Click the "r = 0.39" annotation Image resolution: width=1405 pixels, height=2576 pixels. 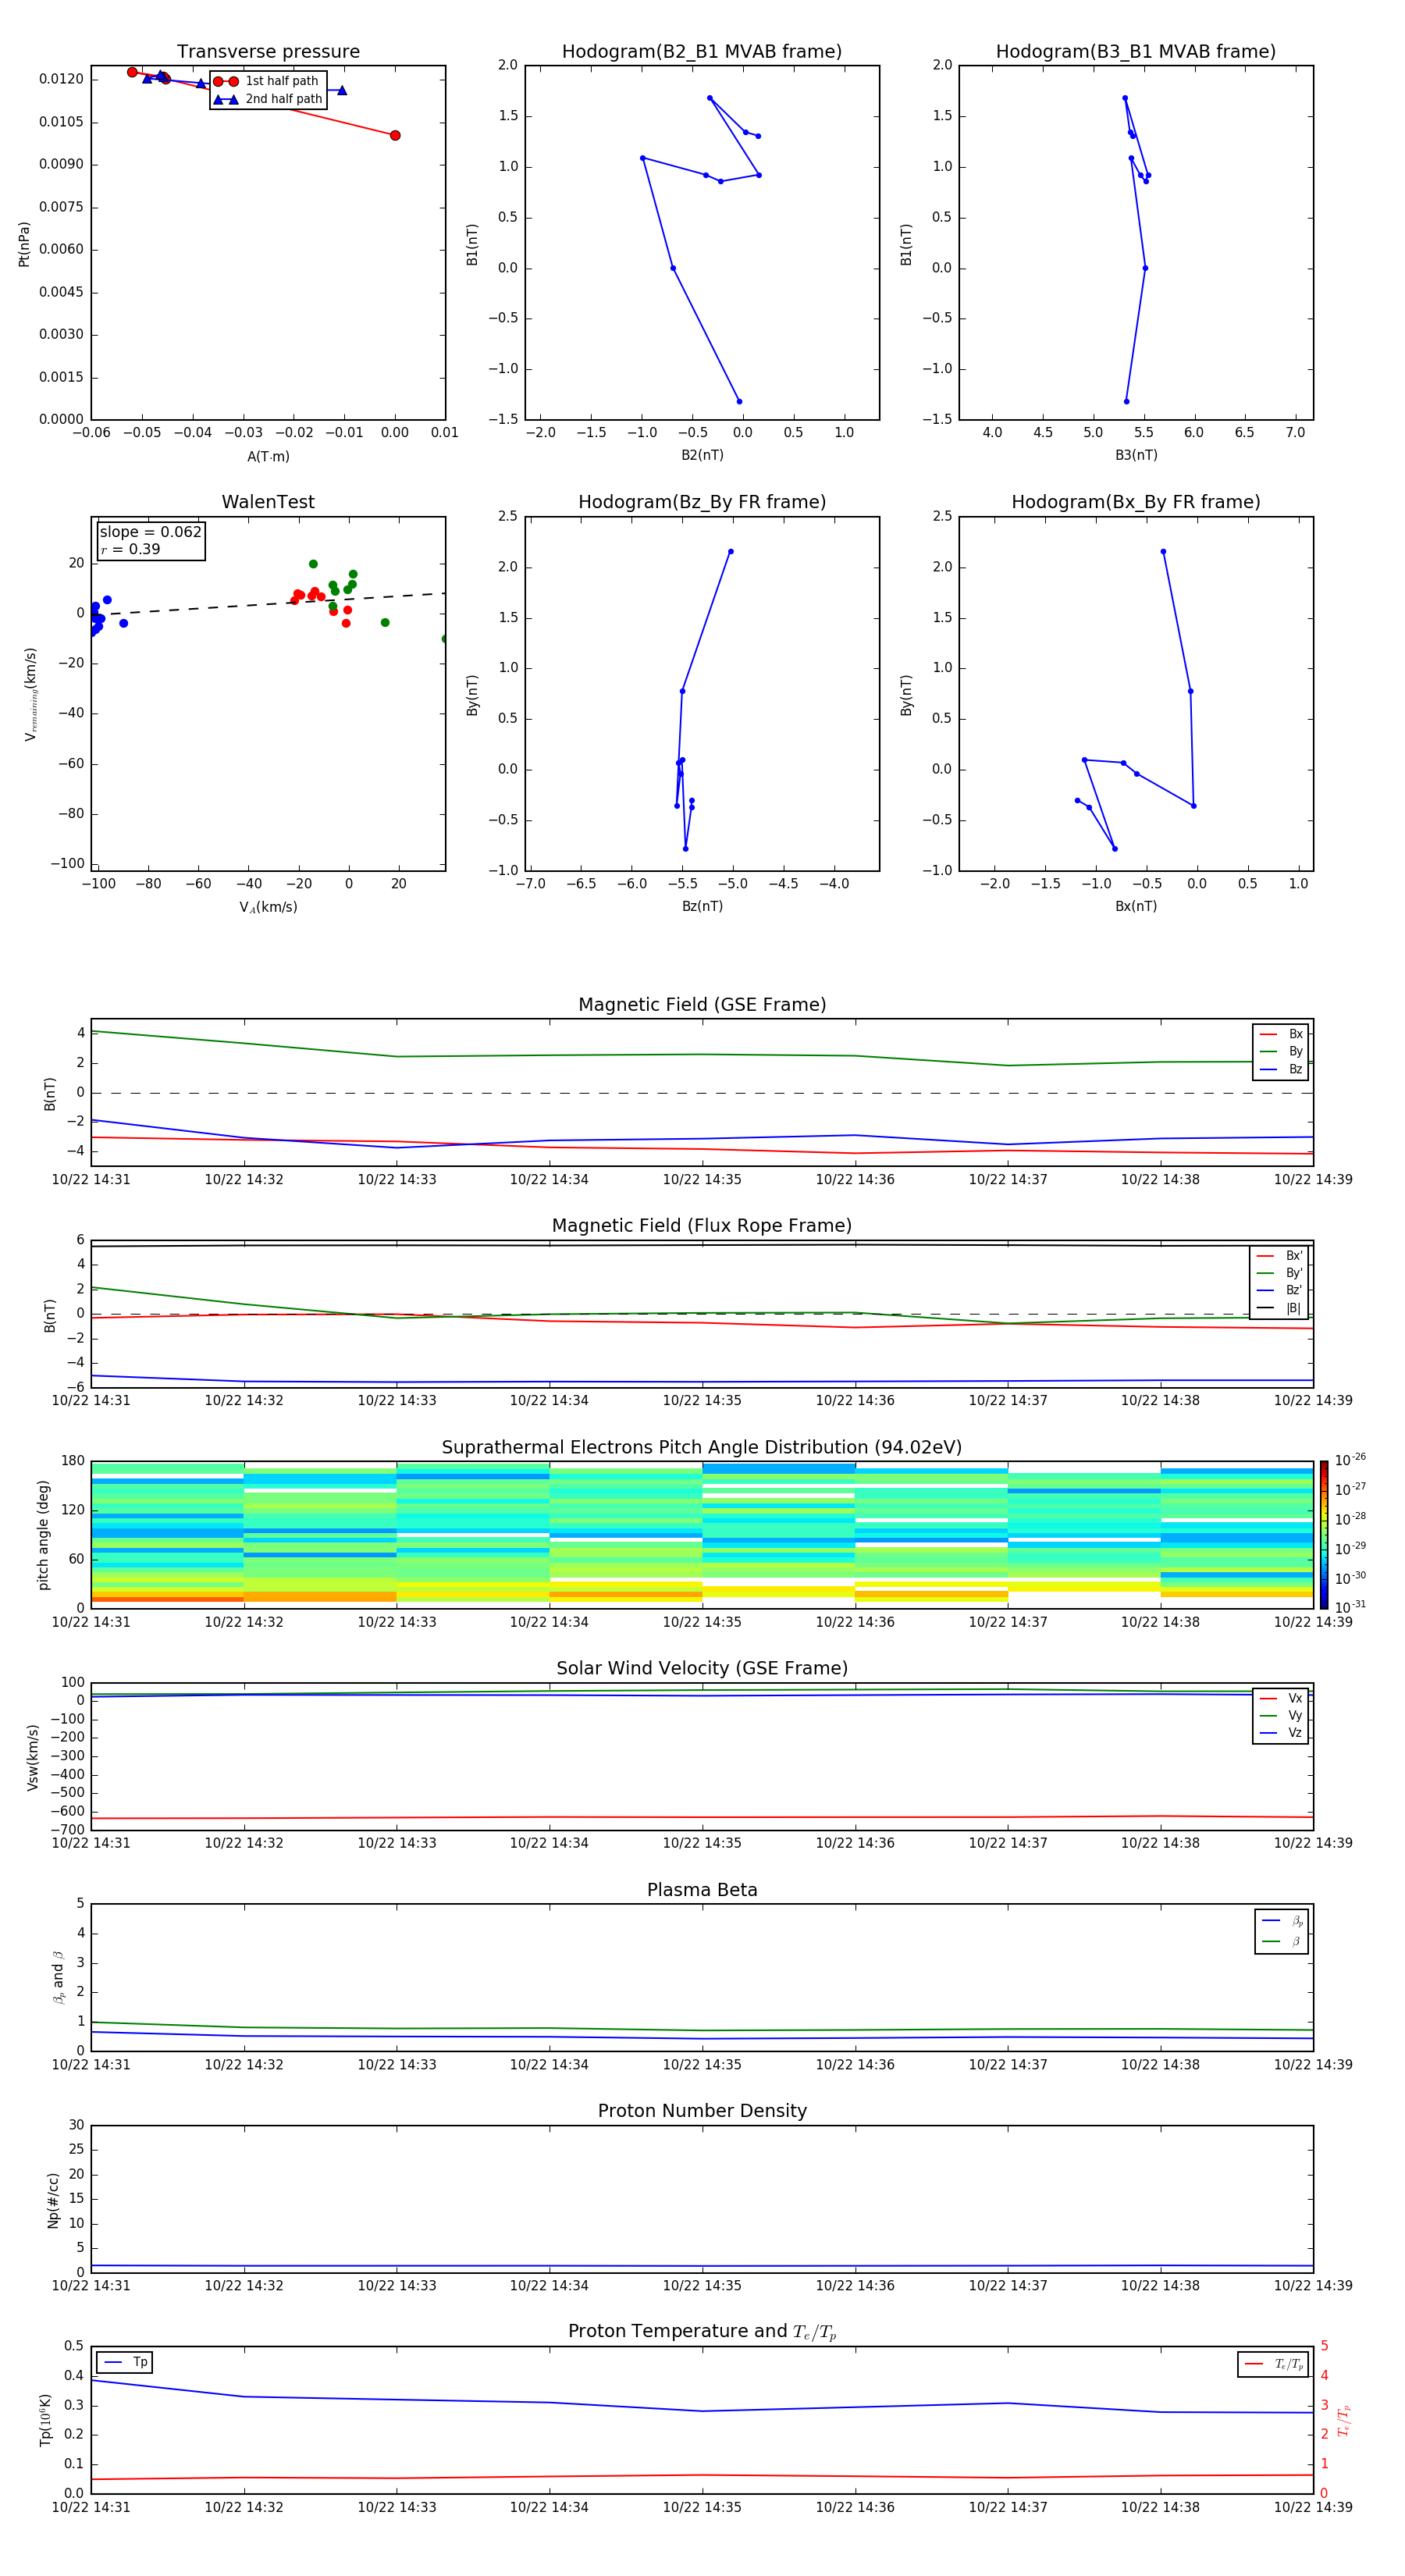pos(130,549)
